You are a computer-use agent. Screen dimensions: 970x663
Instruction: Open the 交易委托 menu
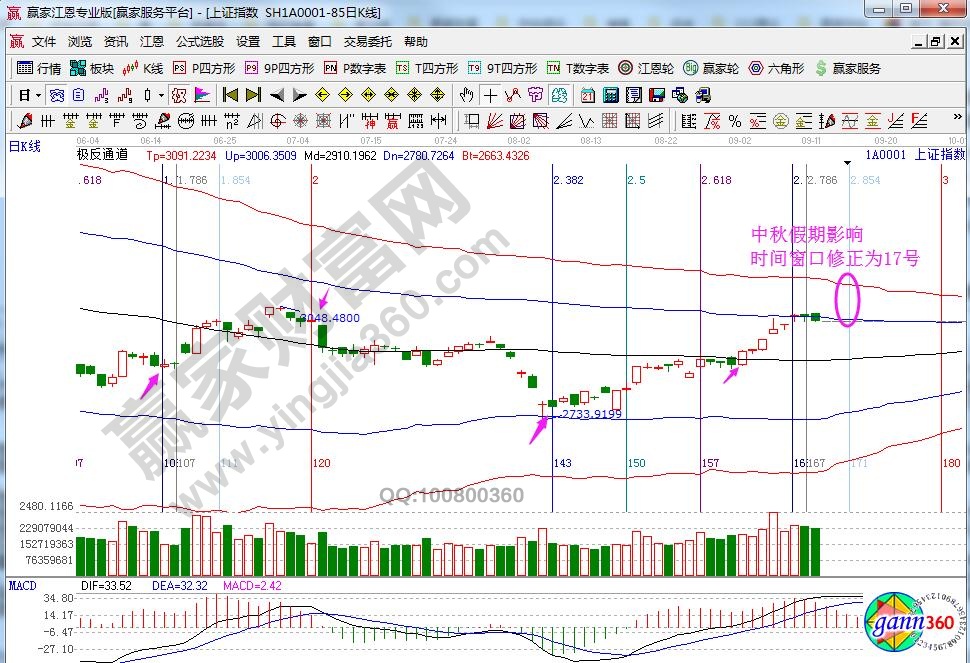367,42
